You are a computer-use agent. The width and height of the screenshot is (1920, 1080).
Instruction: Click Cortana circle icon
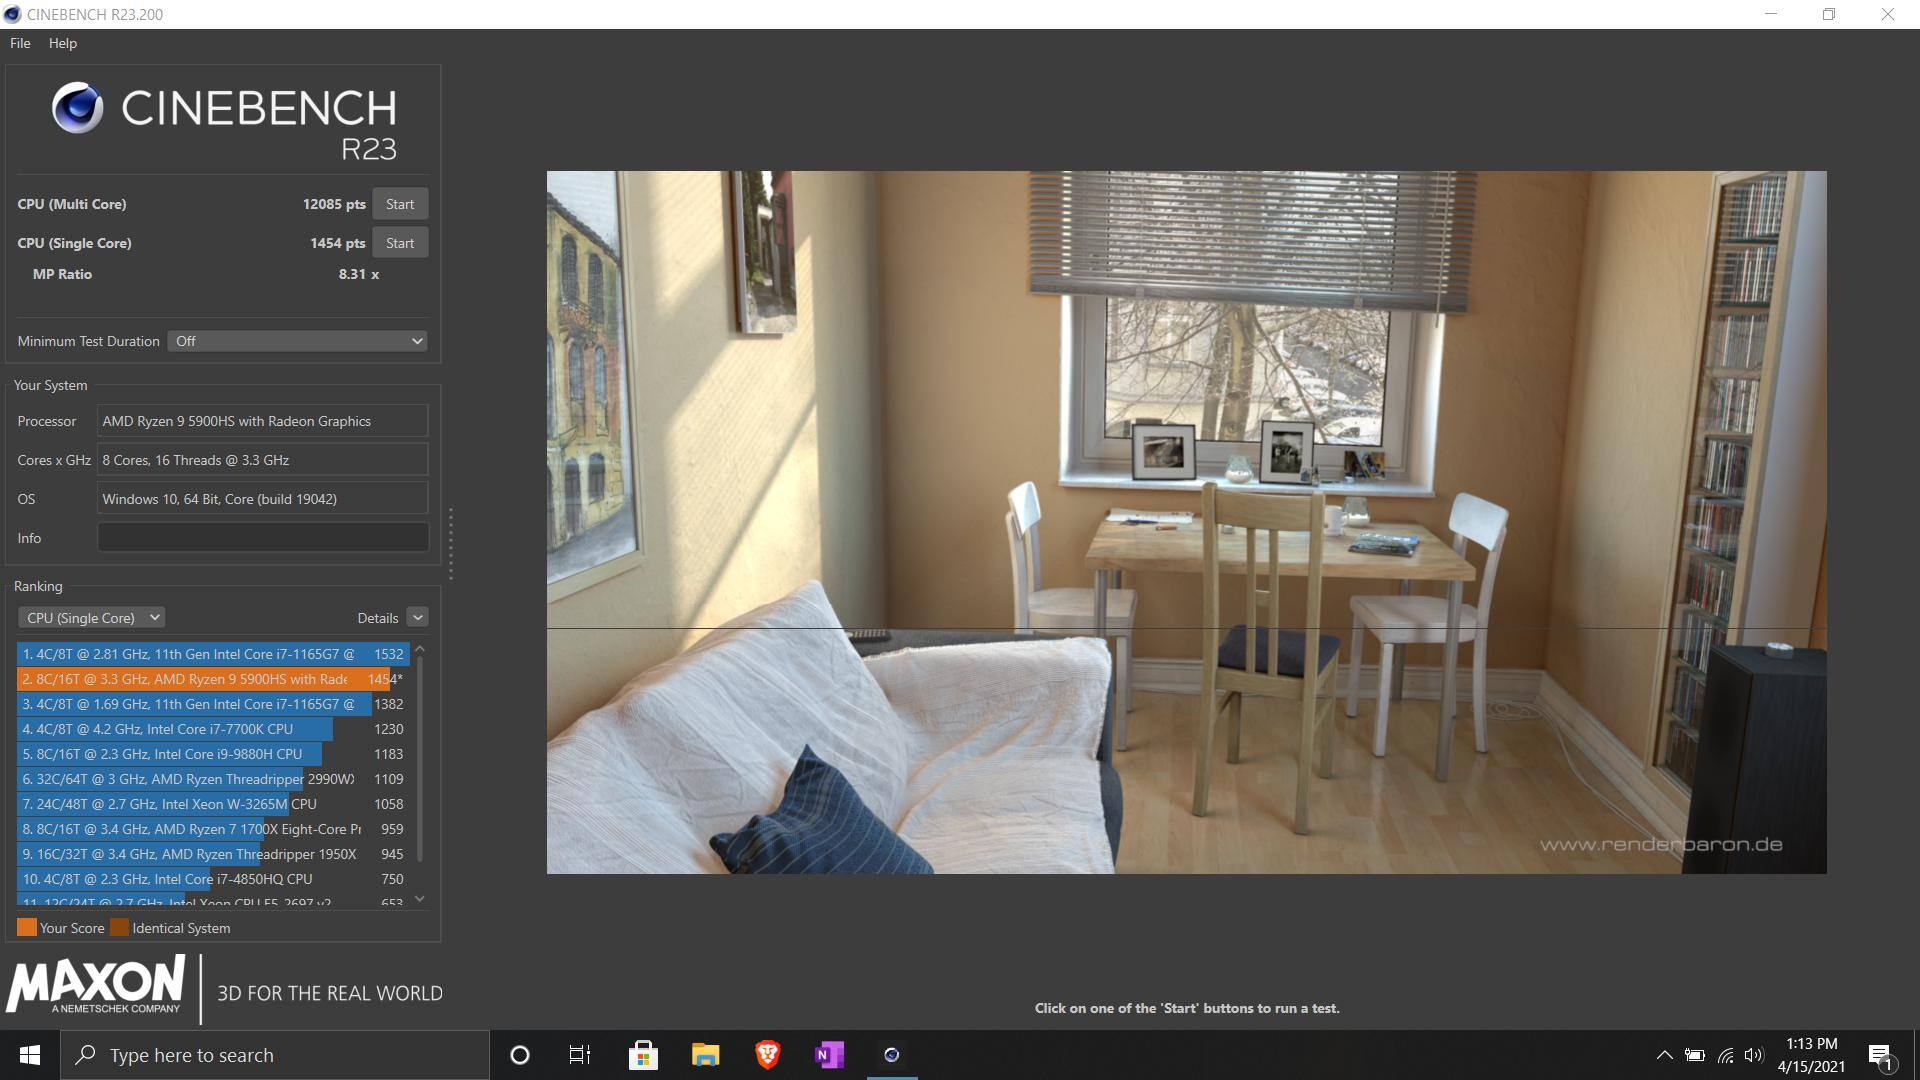tap(519, 1055)
